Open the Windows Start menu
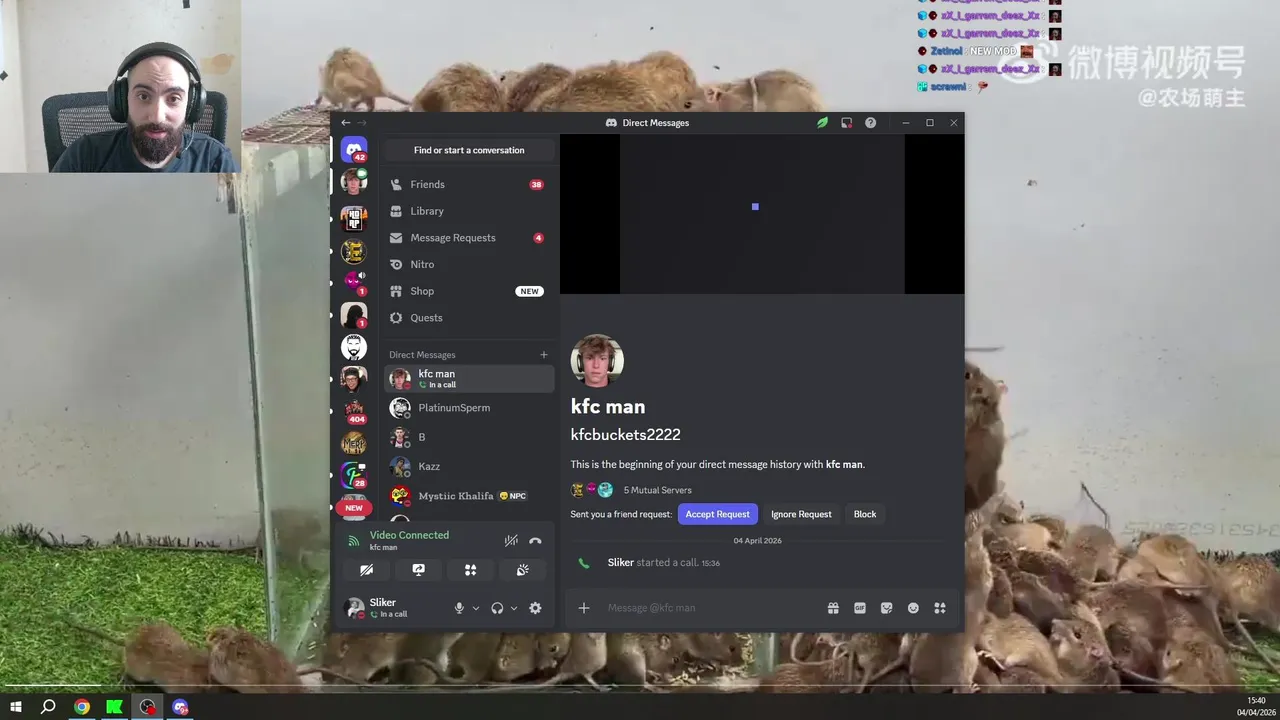Viewport: 1280px width, 720px height. click(16, 707)
